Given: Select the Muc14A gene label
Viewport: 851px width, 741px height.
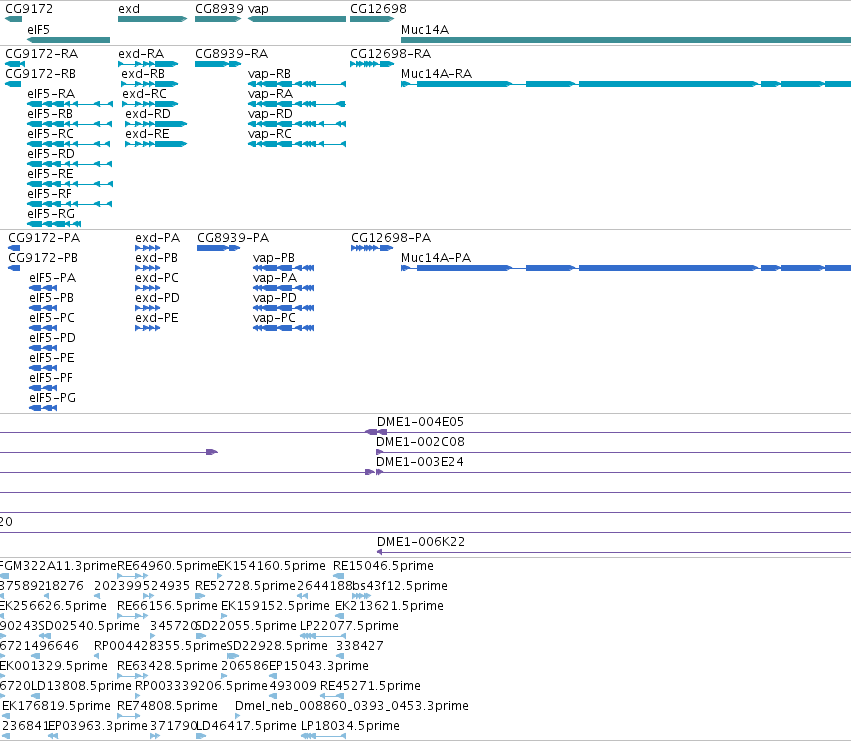Looking at the screenshot, I should pyautogui.click(x=425, y=30).
